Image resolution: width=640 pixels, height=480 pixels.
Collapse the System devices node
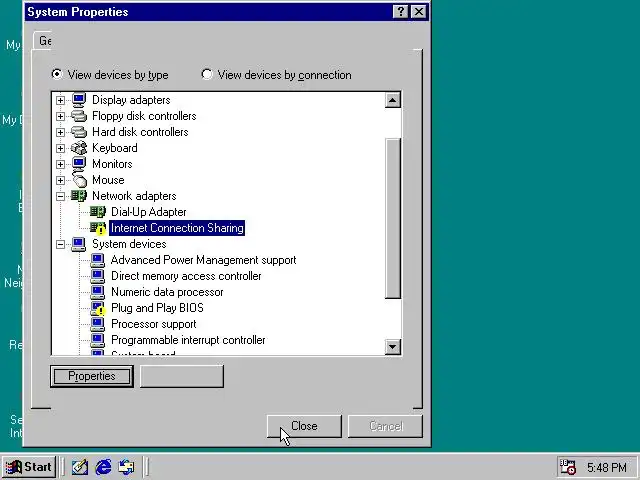pyautogui.click(x=60, y=244)
